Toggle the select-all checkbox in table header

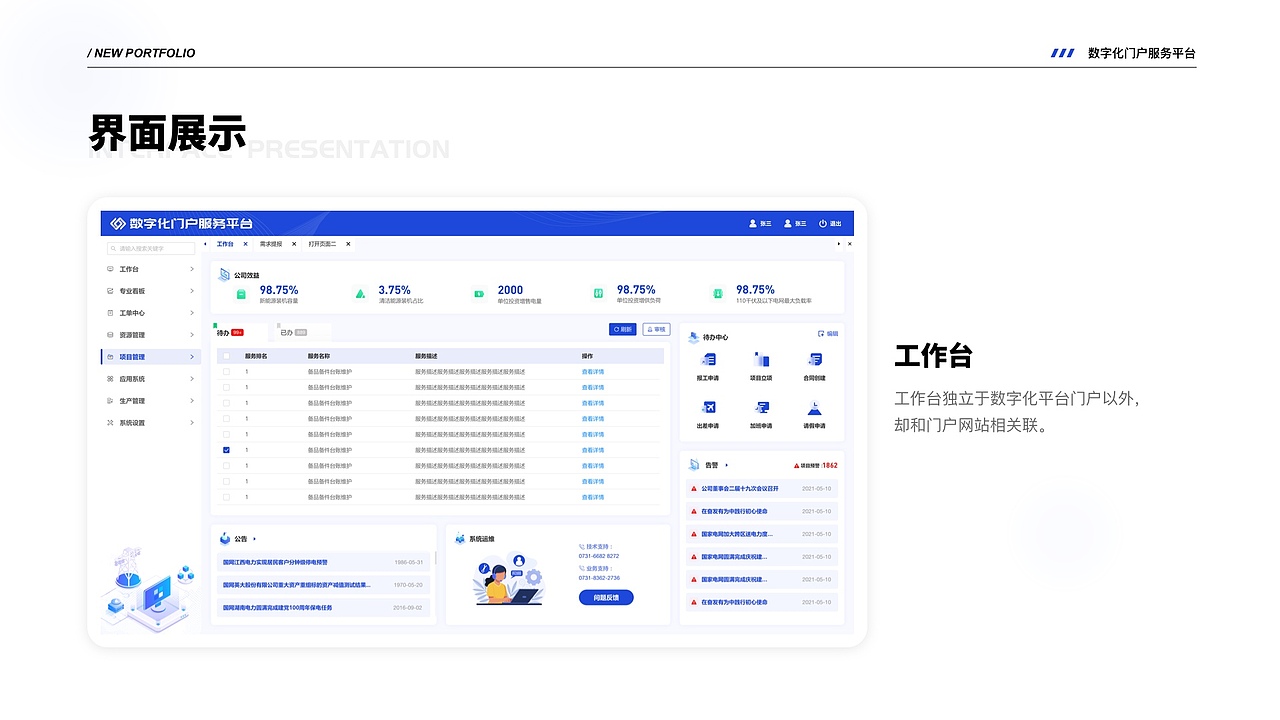click(226, 356)
